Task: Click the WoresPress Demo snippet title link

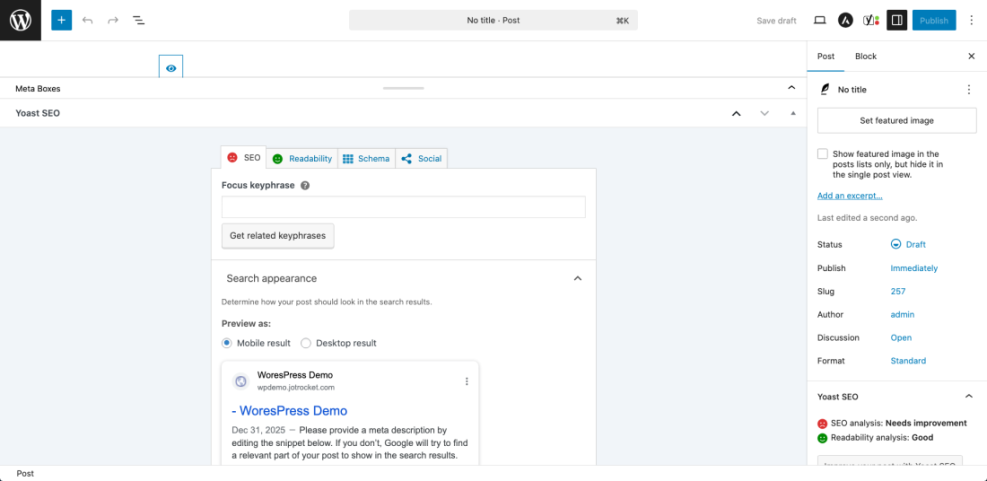Action: (290, 411)
